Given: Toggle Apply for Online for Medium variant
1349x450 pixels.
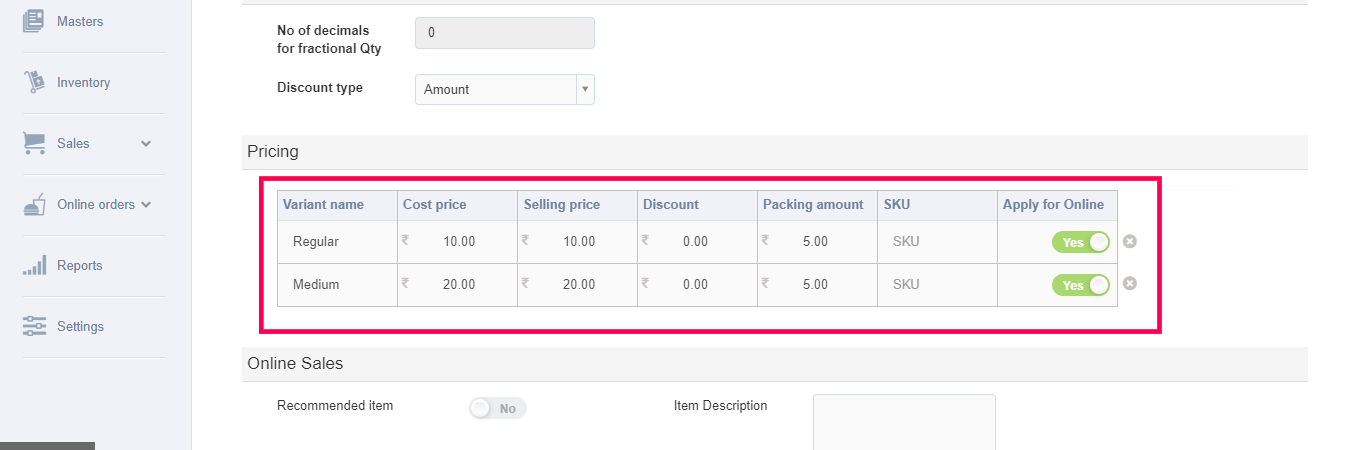Looking at the screenshot, I should pos(1080,285).
